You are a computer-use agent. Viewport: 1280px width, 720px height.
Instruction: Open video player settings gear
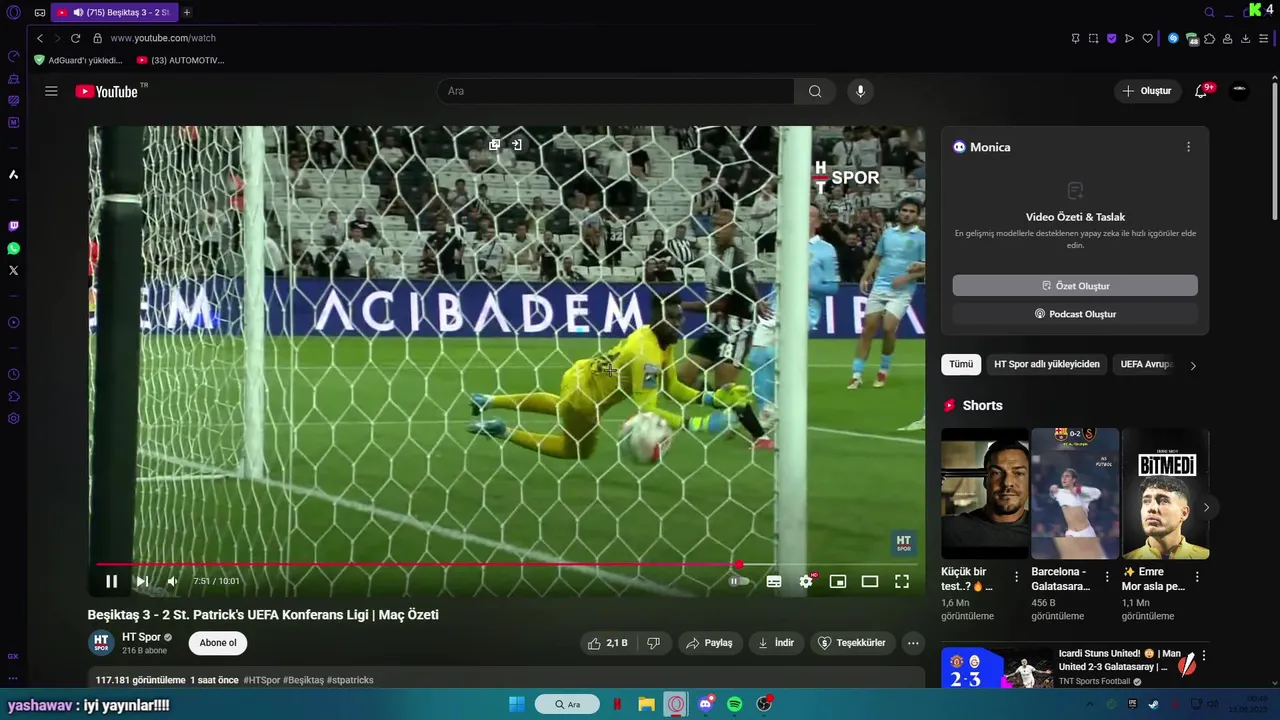806,581
